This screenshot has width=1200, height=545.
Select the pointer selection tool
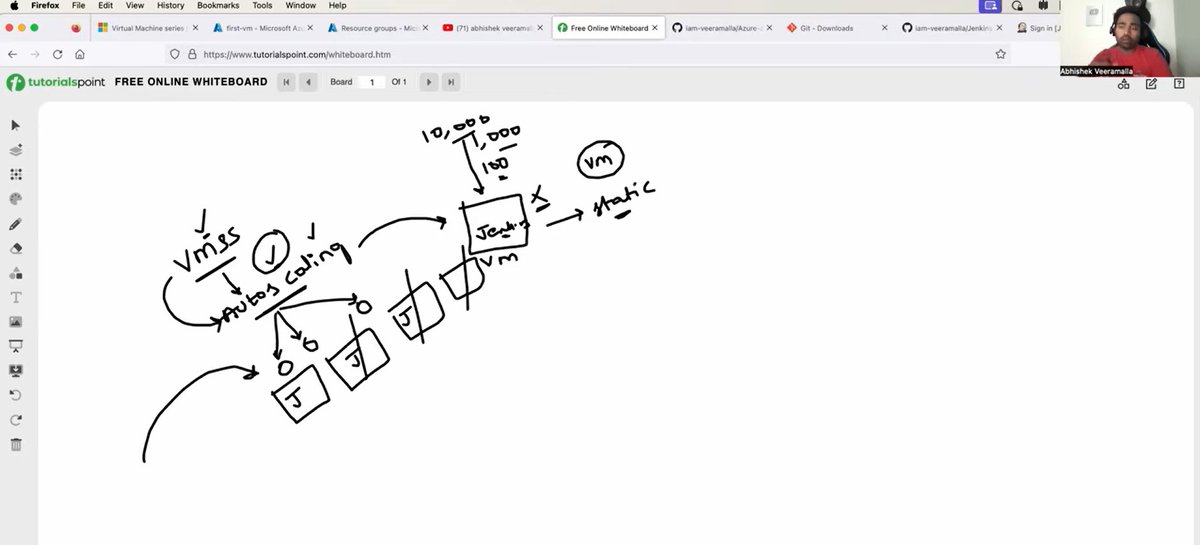coord(16,125)
